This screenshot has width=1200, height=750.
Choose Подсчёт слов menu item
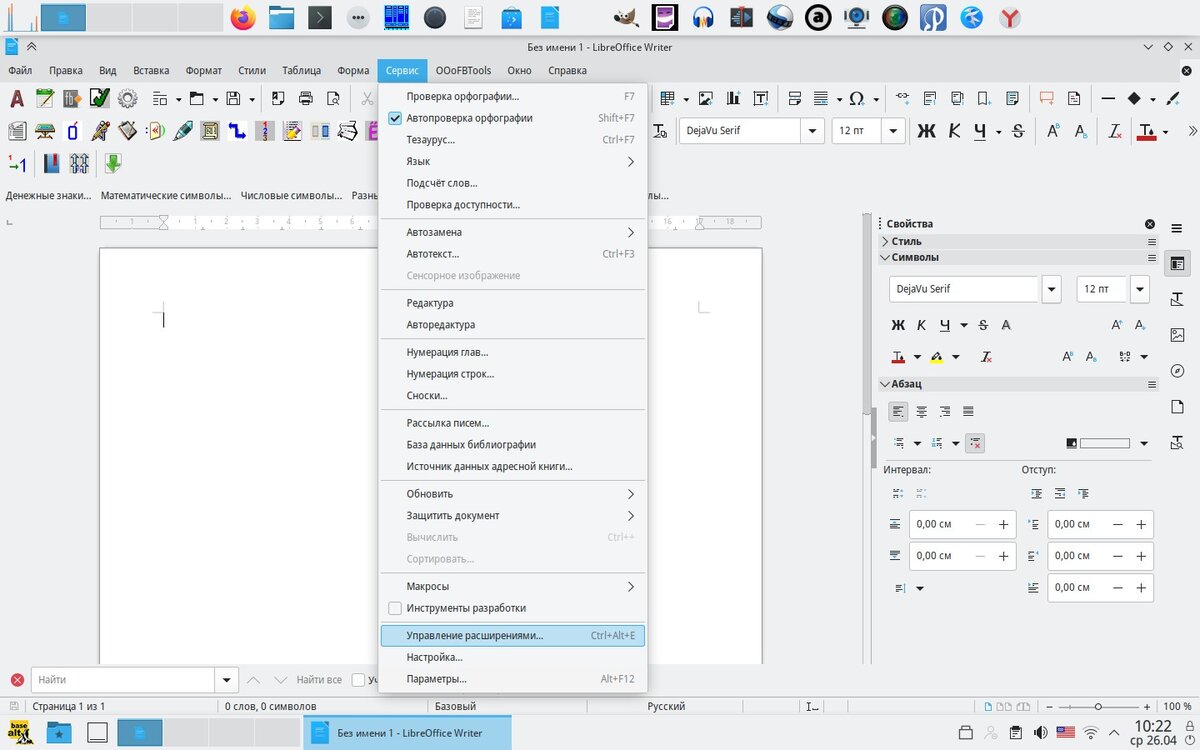click(513, 183)
